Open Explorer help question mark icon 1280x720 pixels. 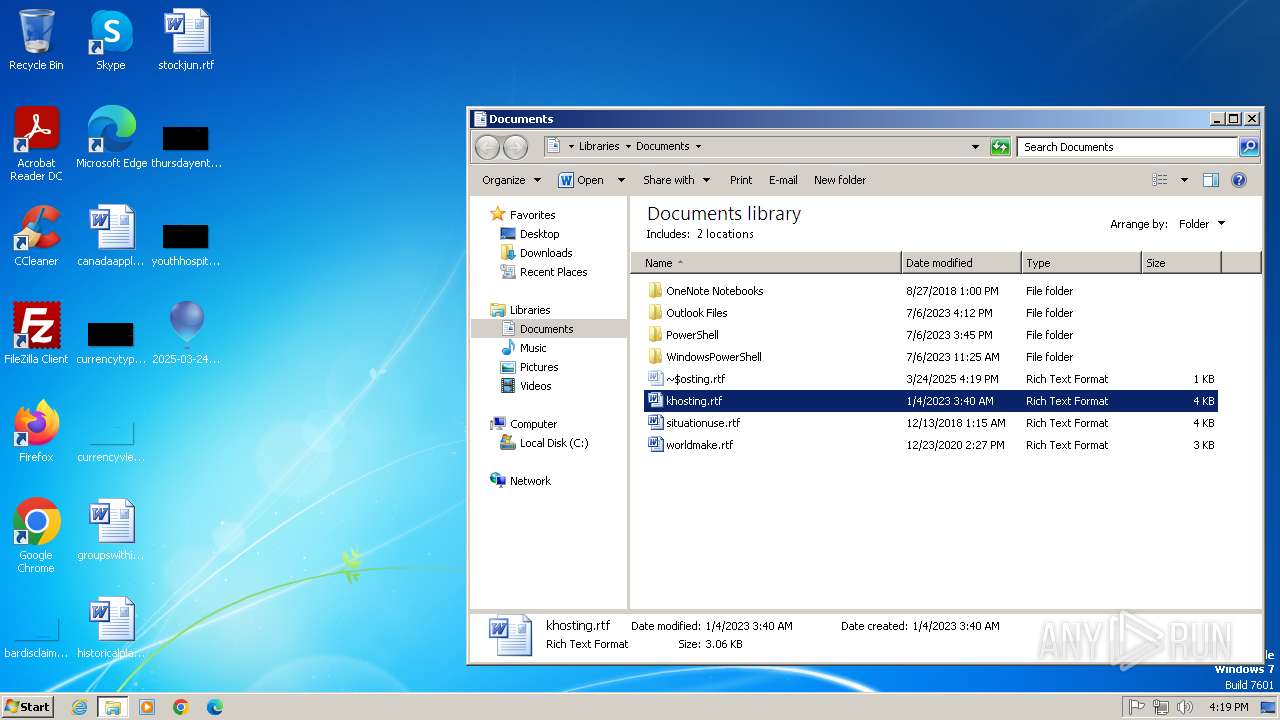[x=1239, y=180]
